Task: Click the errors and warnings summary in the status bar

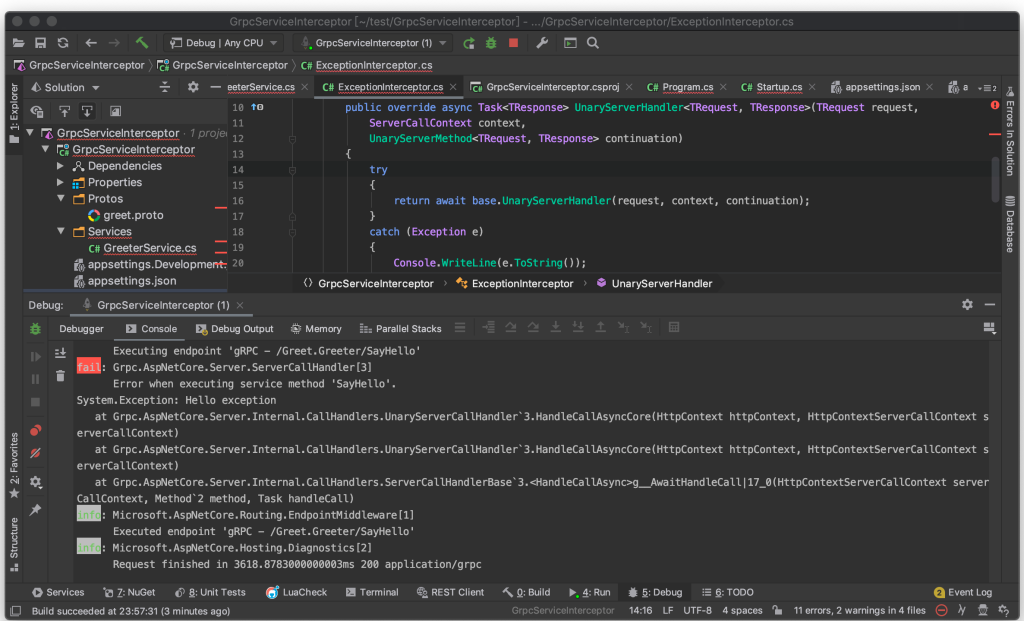Action: (x=859, y=611)
